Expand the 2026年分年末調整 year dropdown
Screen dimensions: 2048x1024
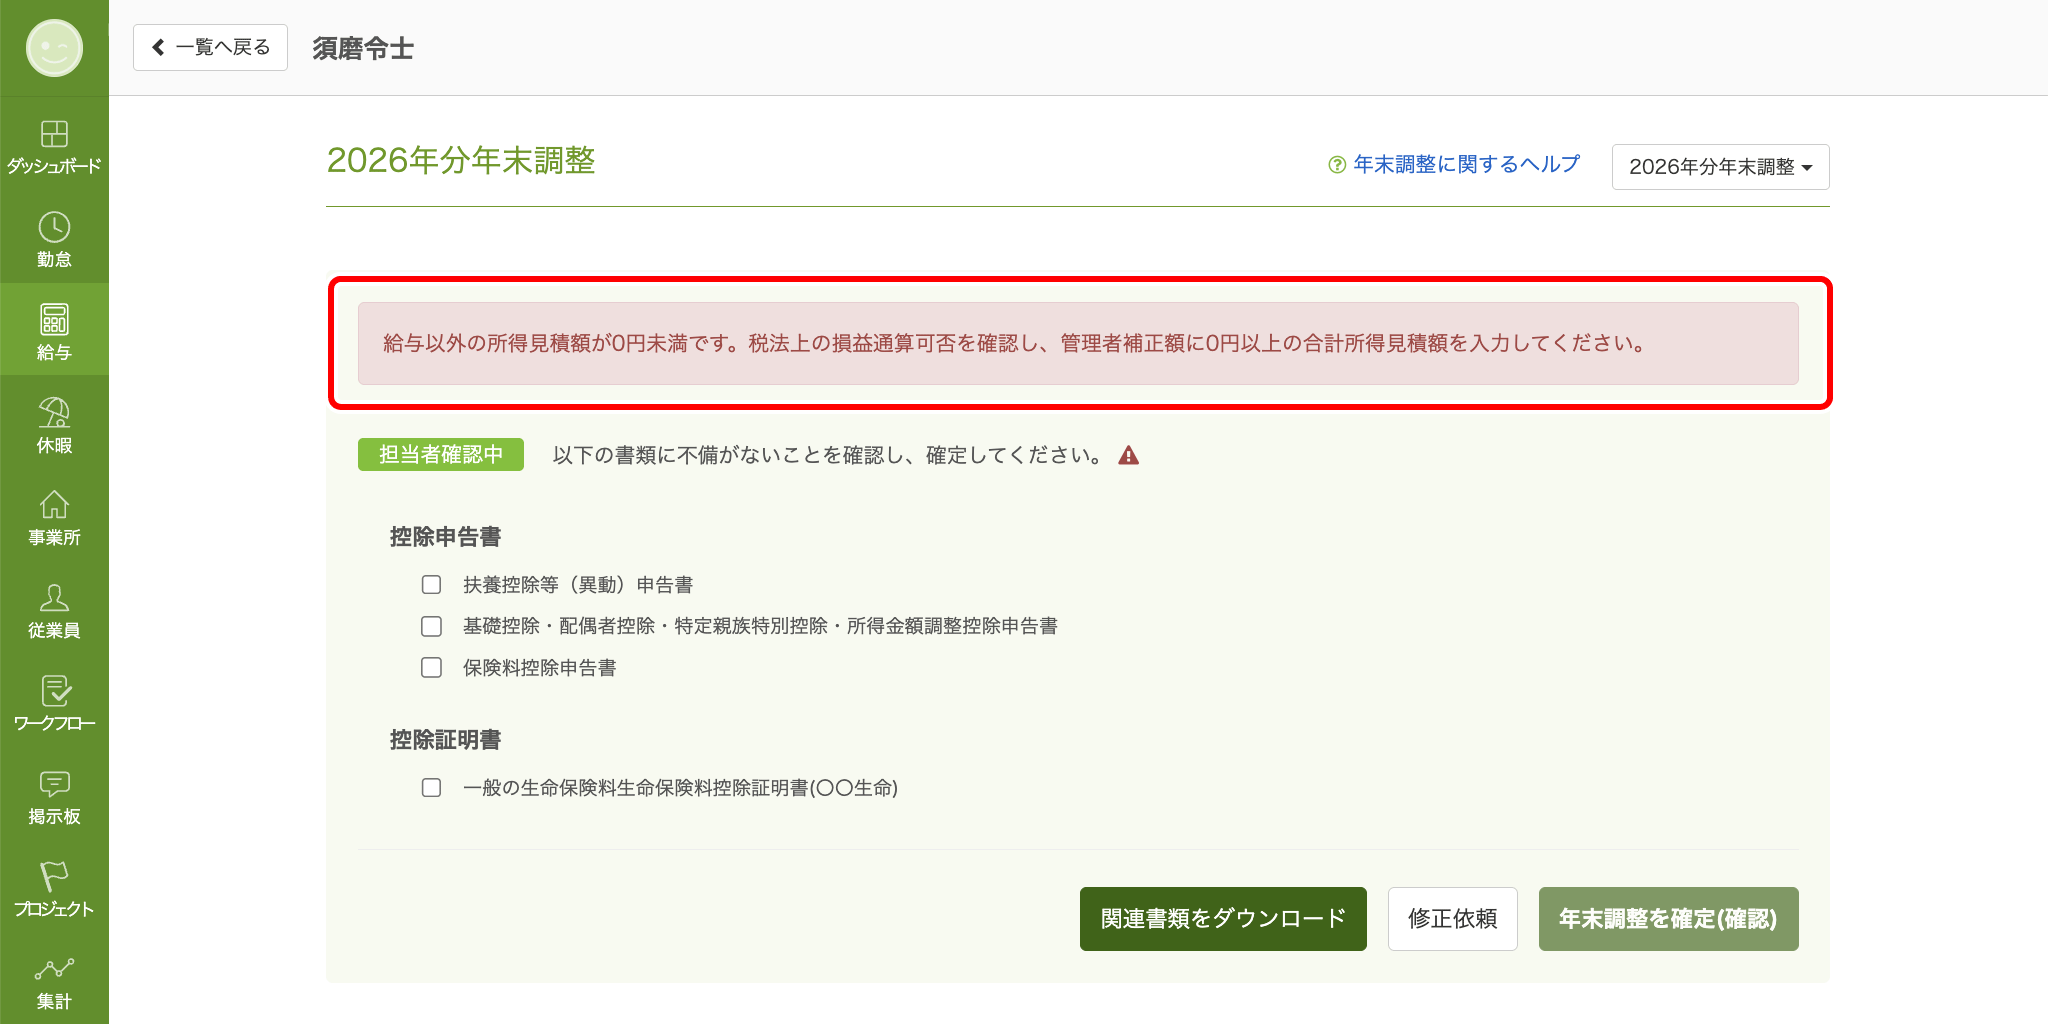click(1720, 167)
